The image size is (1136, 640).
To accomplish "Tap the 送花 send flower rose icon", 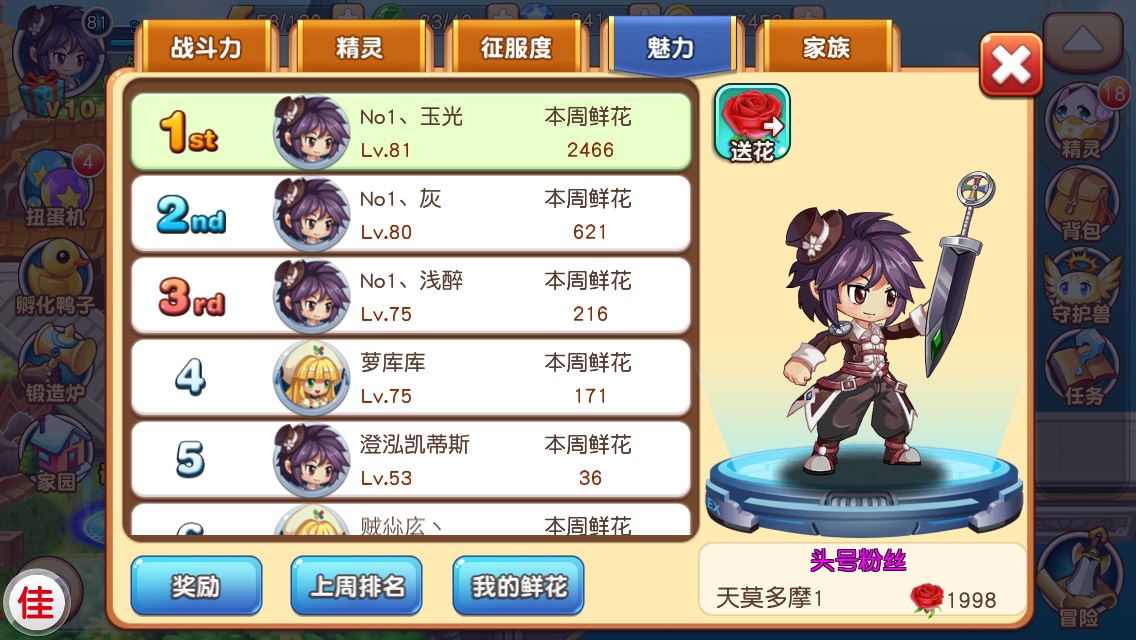I will tap(752, 123).
